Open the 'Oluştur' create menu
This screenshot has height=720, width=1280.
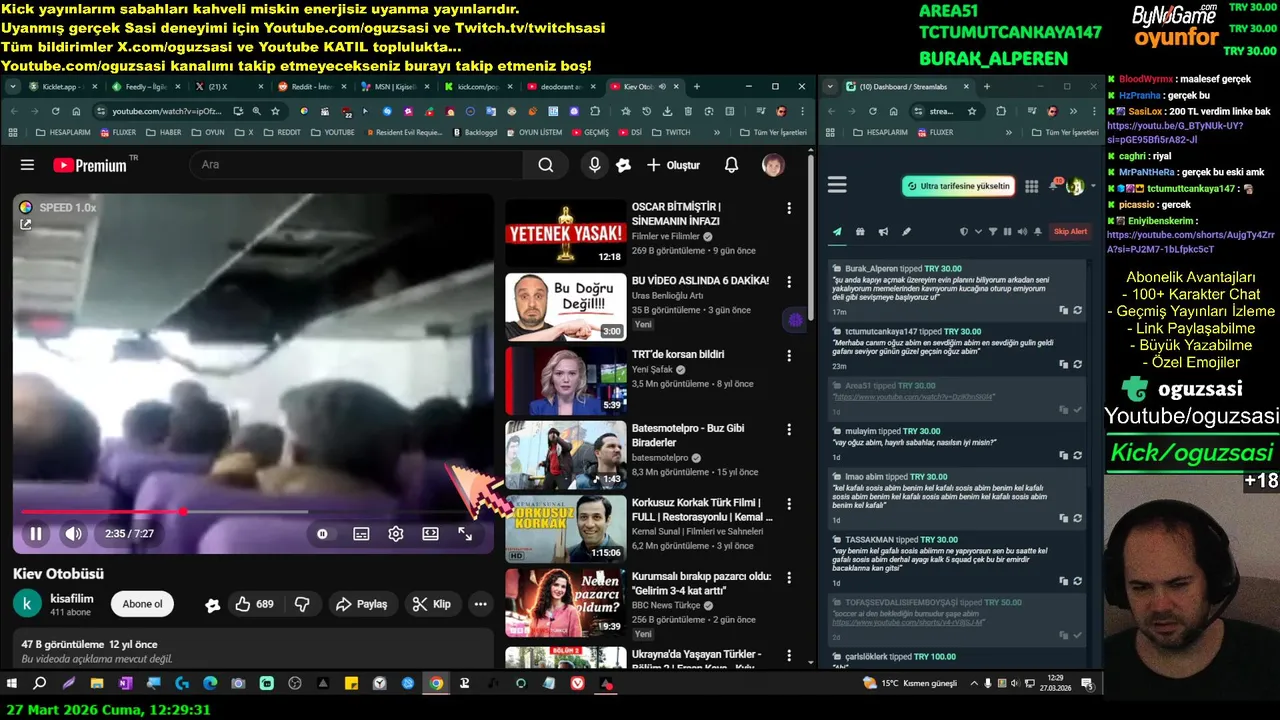pos(673,165)
